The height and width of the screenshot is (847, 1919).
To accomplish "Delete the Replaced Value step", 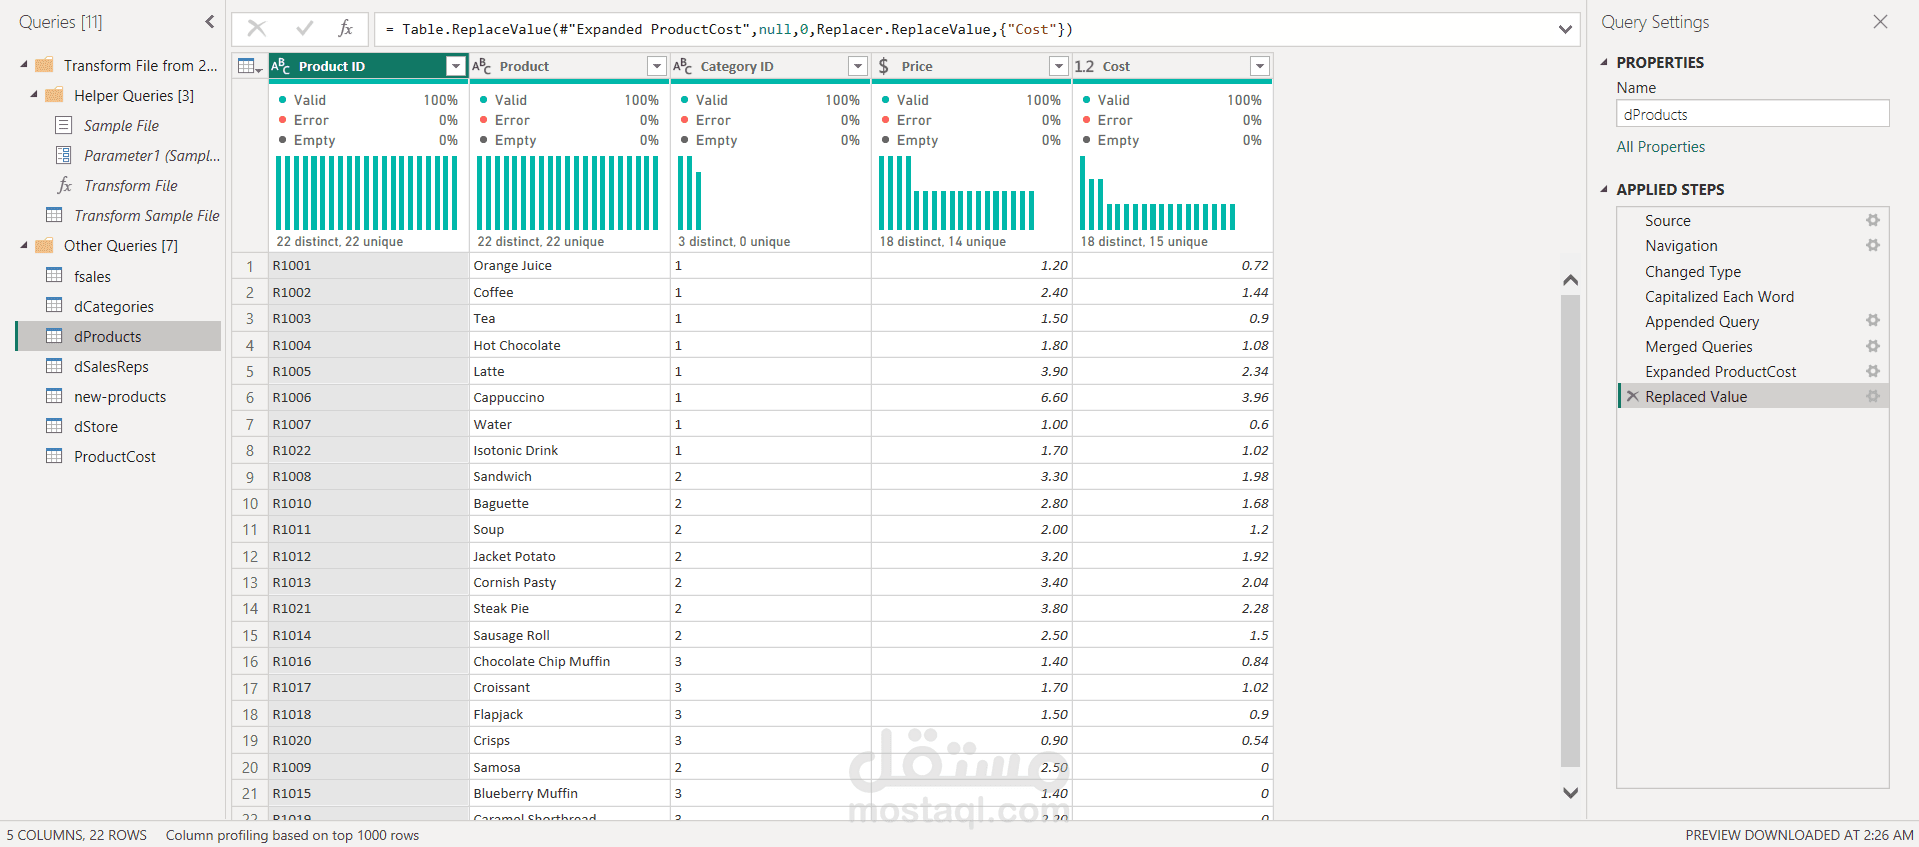I will pyautogui.click(x=1632, y=397).
